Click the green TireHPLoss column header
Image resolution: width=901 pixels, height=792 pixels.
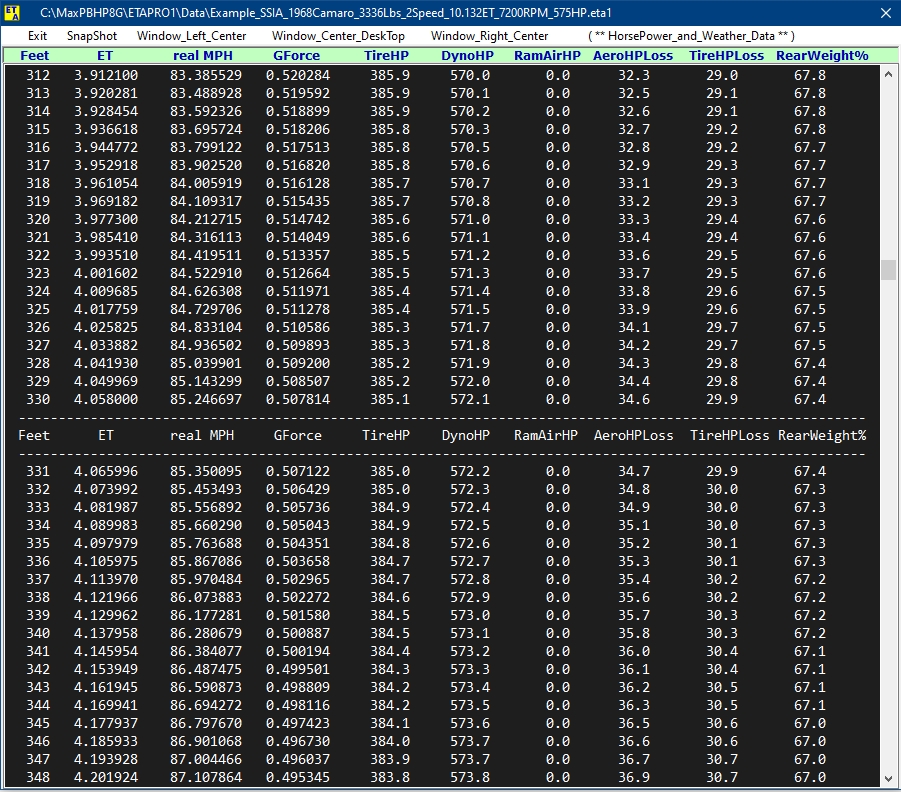[726, 56]
